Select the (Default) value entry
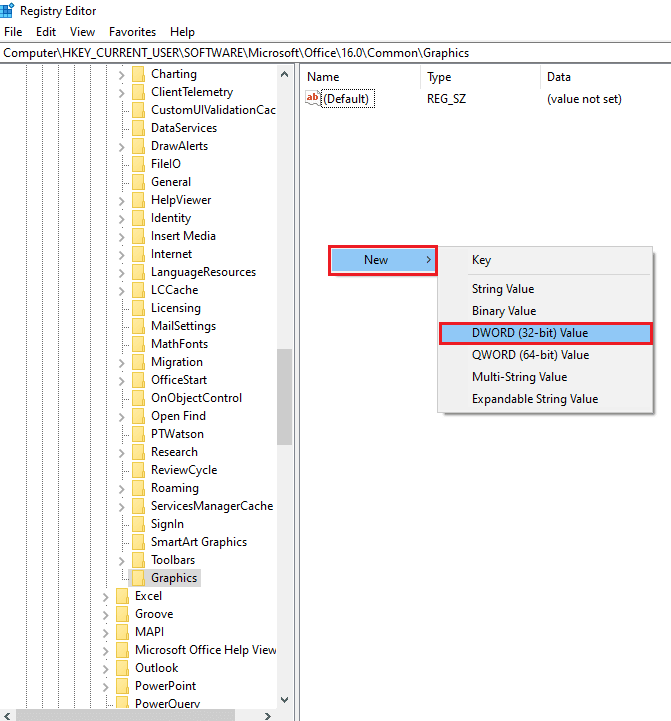671x721 pixels. point(348,99)
